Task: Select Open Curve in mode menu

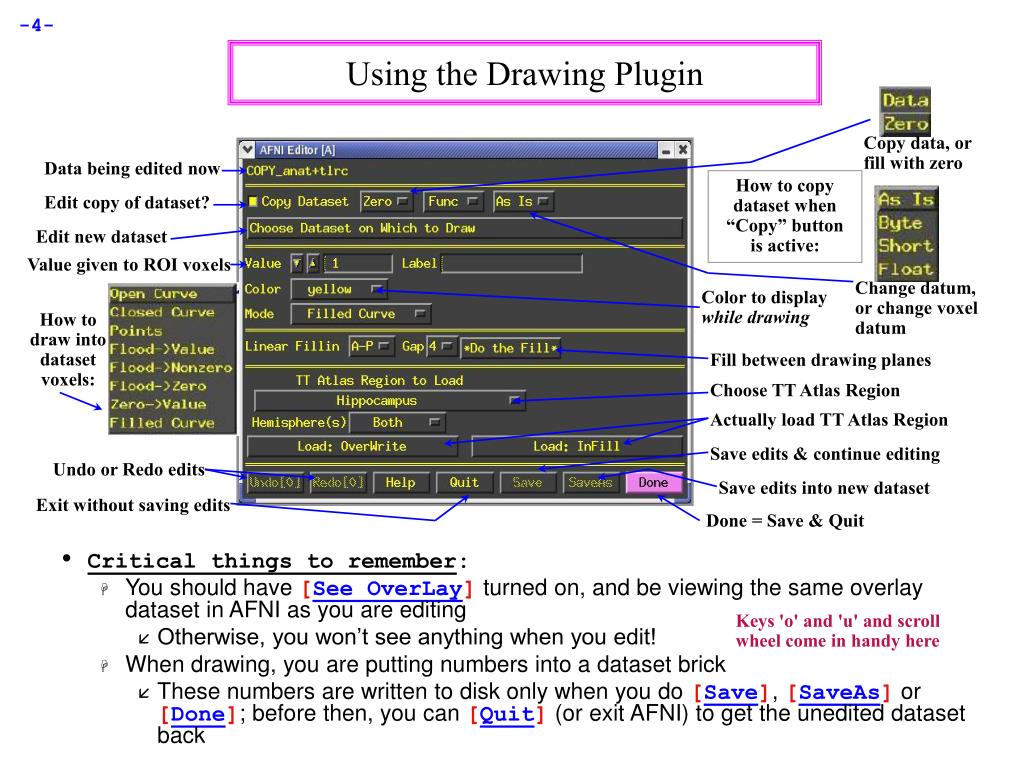Action: point(172,294)
